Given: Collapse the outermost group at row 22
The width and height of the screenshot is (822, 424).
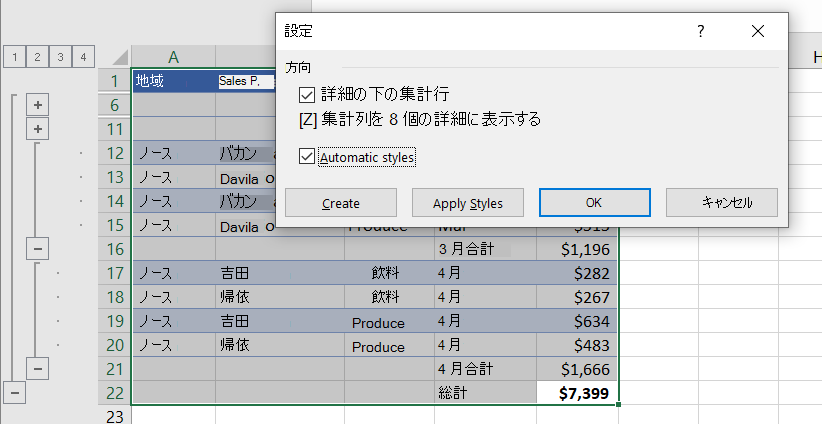Looking at the screenshot, I should pos(15,392).
